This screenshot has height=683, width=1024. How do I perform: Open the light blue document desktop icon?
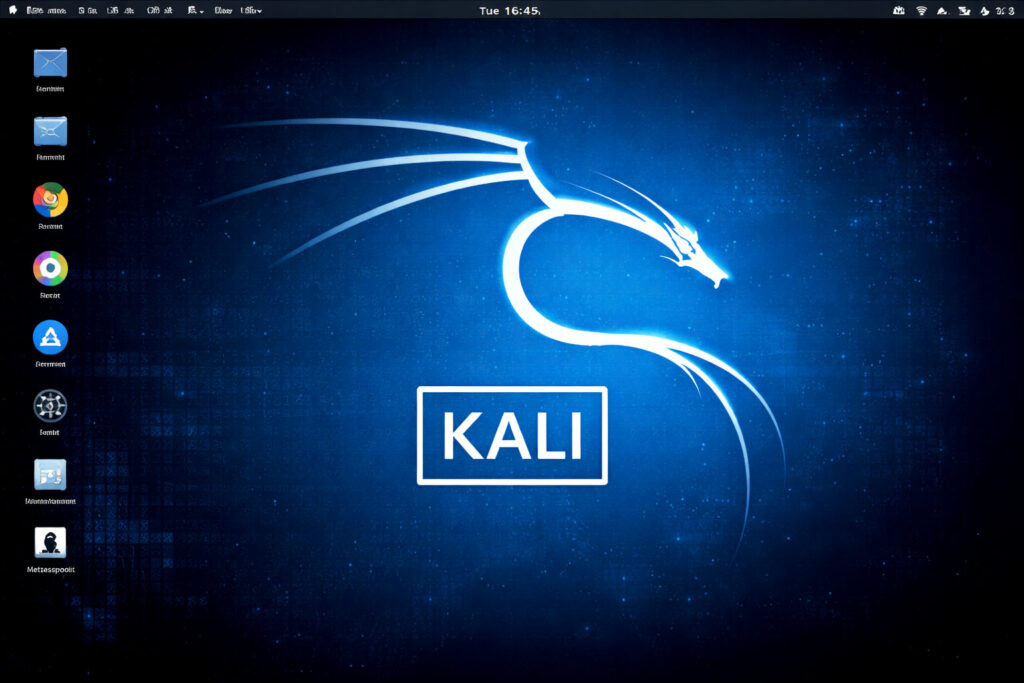50,474
